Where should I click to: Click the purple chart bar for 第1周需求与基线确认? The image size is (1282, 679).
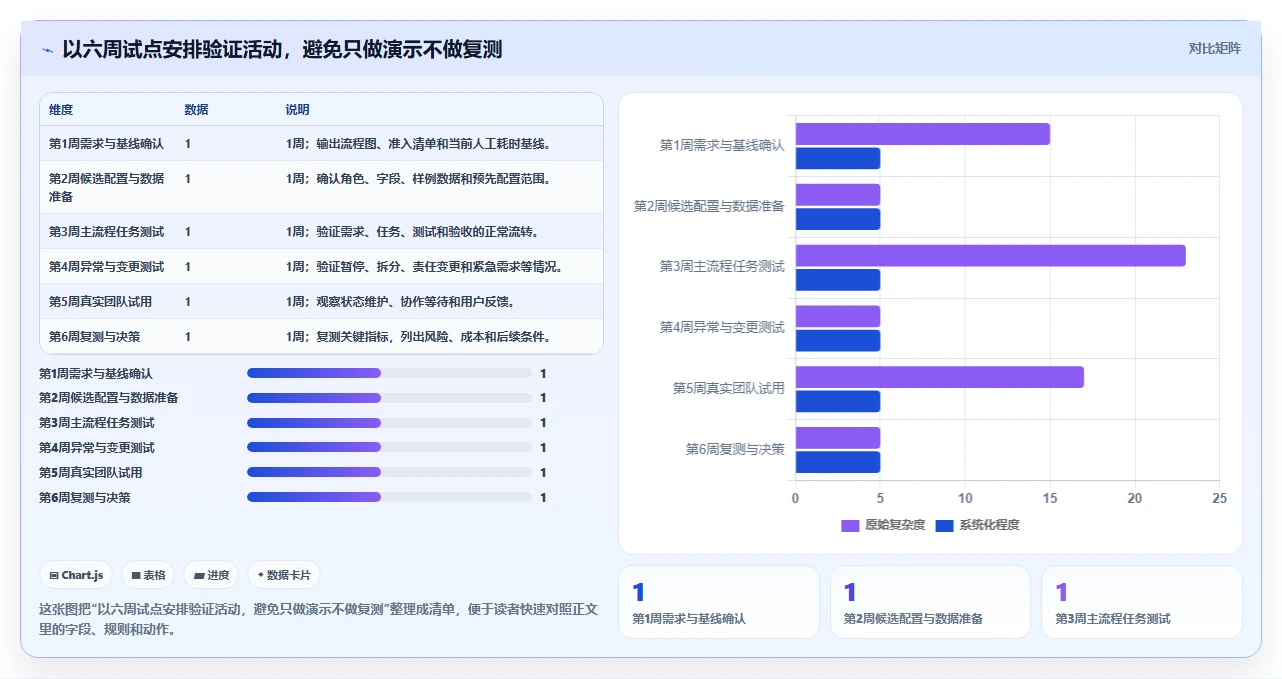click(922, 134)
